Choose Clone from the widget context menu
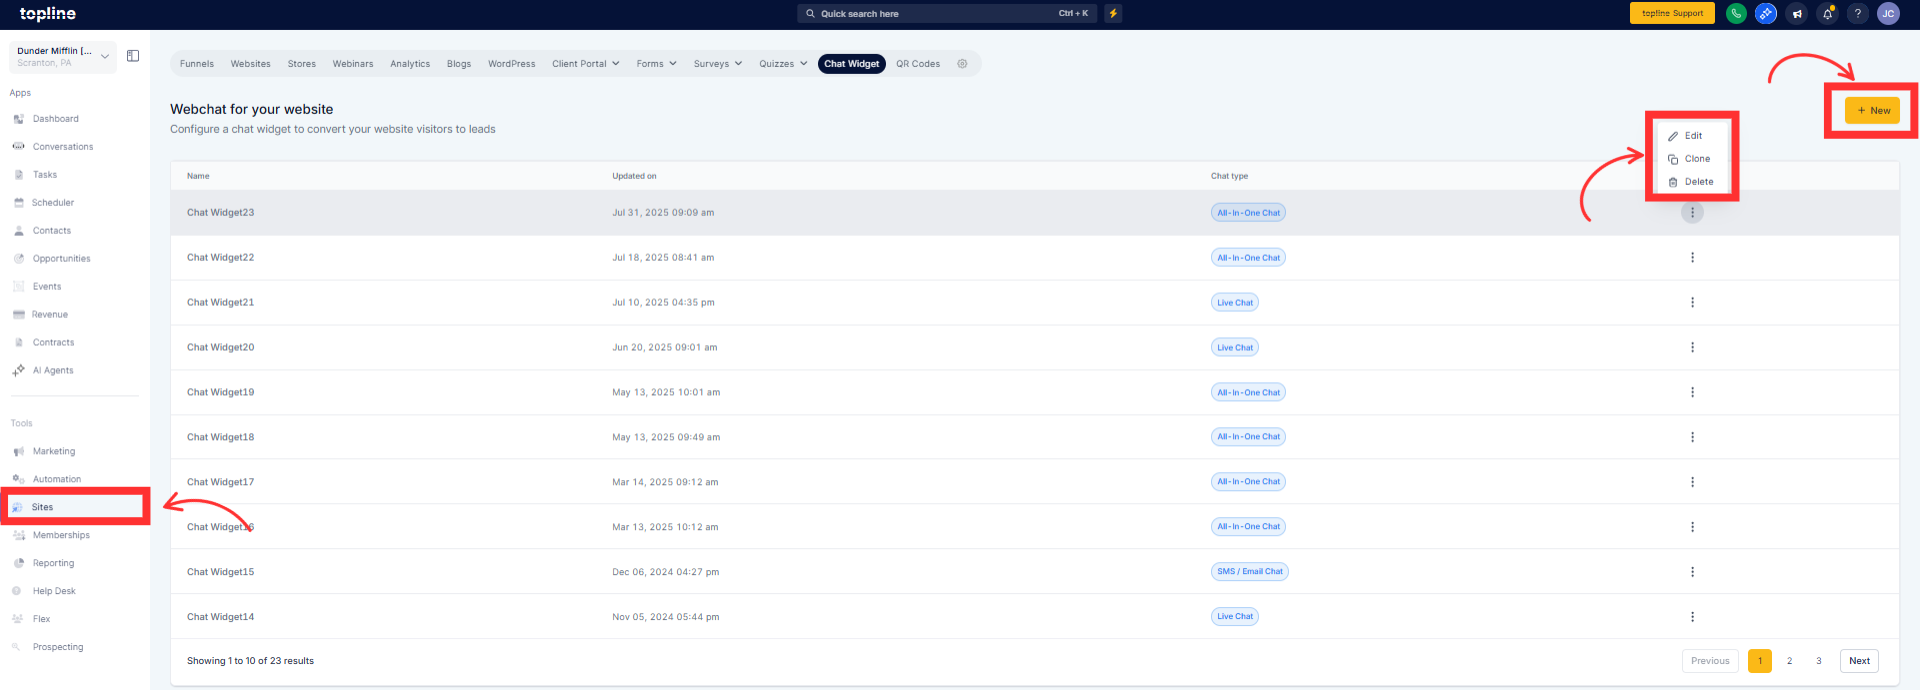The image size is (1920, 690). (1693, 159)
